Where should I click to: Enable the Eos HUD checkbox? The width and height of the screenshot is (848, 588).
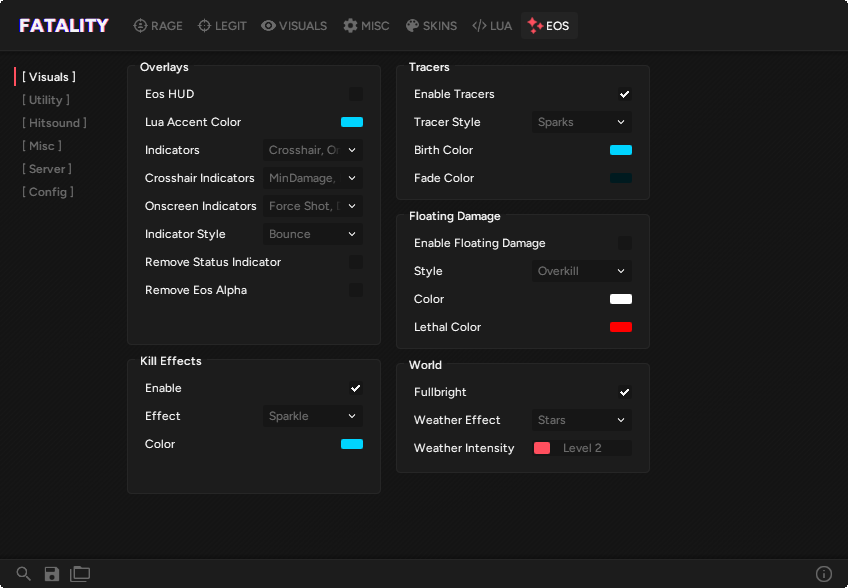pos(356,94)
